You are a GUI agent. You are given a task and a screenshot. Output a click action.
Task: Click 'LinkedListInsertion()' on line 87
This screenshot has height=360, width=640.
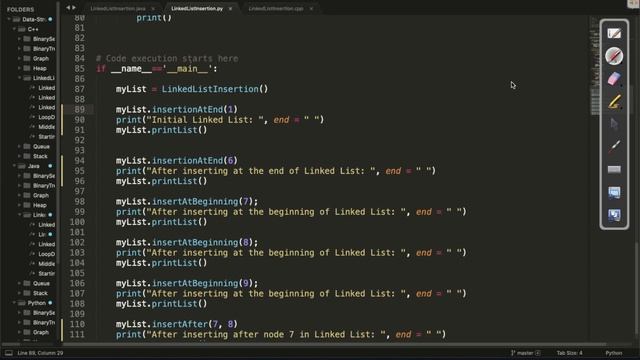coord(215,89)
